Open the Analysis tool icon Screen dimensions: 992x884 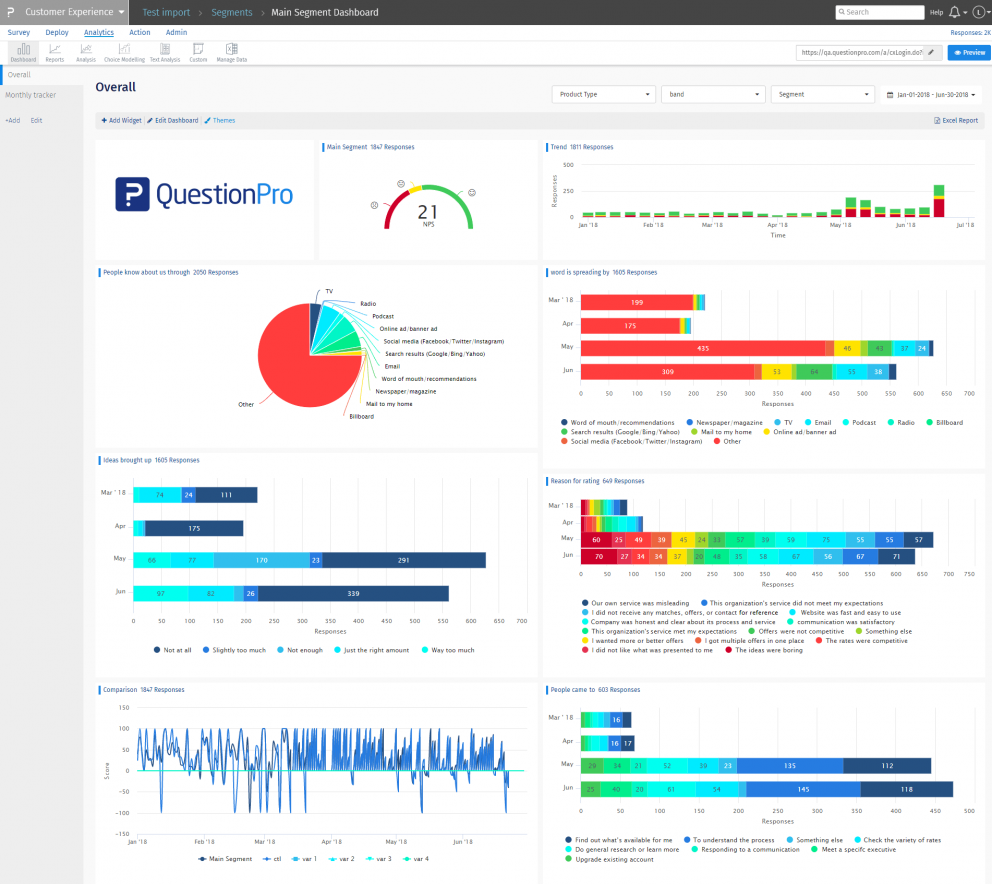click(x=85, y=52)
